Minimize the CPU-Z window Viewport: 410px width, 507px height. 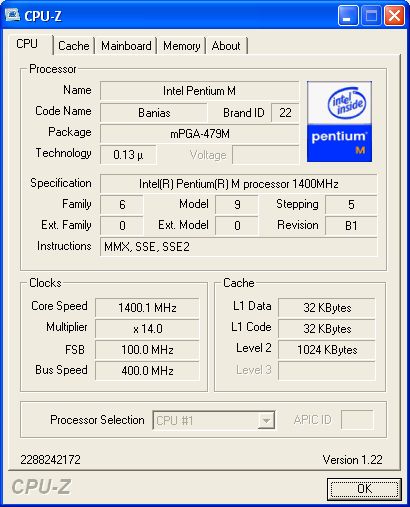(x=347, y=16)
